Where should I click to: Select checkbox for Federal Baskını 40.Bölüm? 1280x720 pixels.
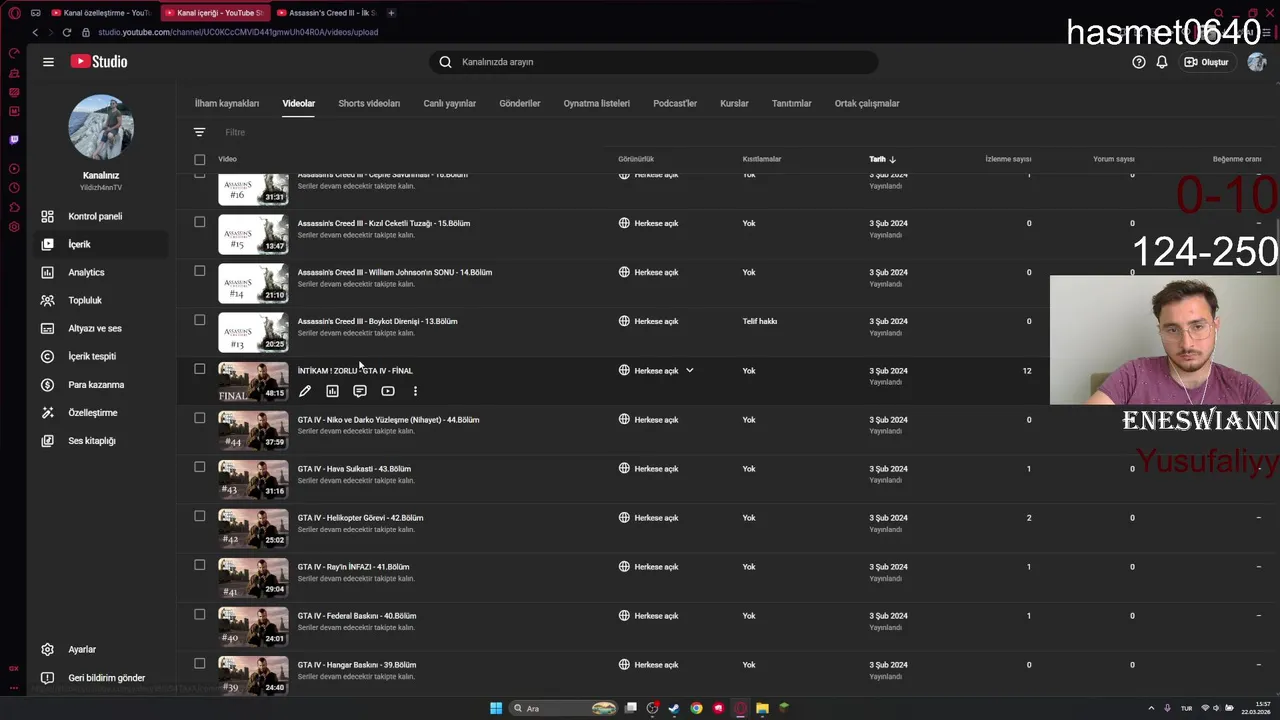click(200, 614)
